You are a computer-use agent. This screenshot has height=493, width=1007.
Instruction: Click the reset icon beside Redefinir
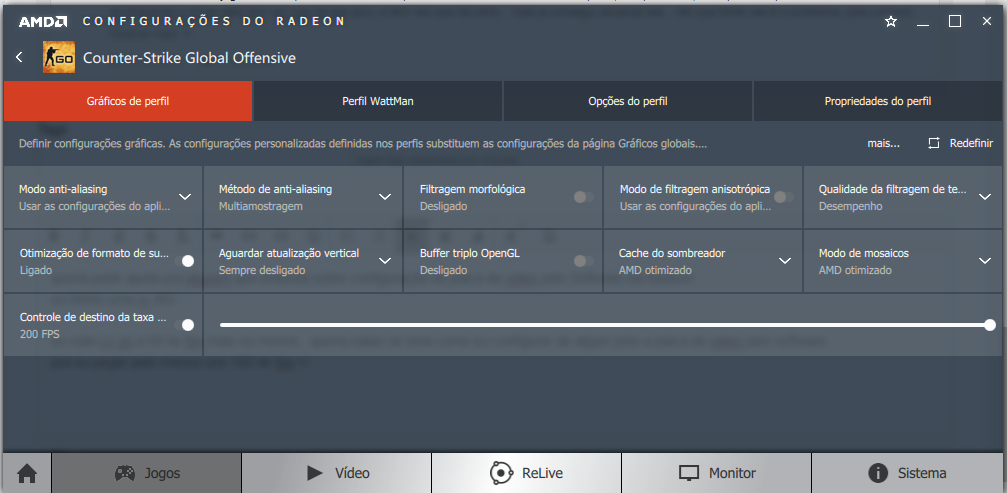[934, 143]
